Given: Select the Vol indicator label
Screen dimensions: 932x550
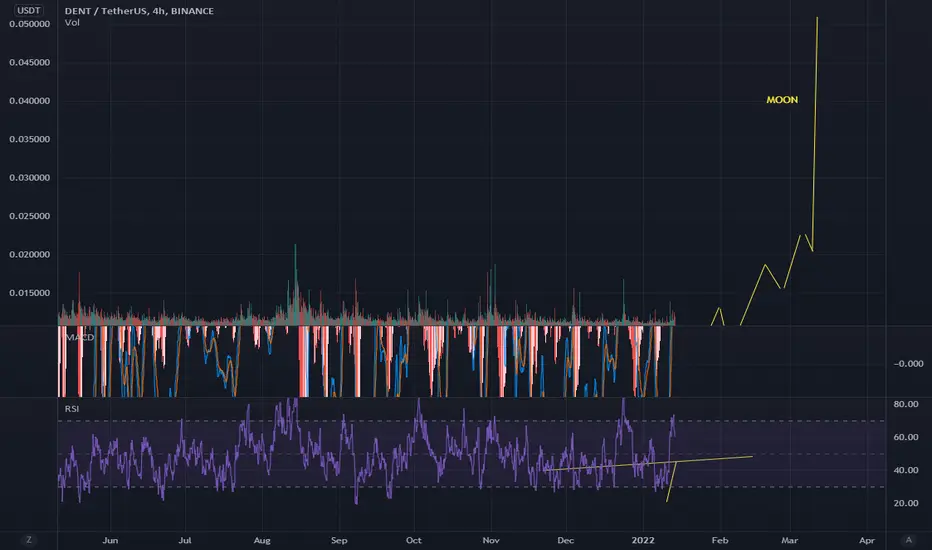Looking at the screenshot, I should pos(72,23).
